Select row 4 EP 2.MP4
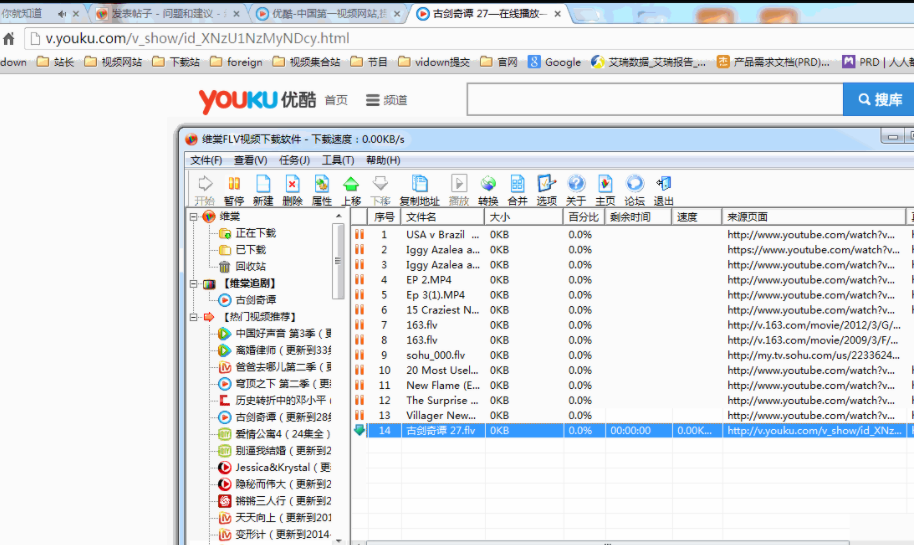Image resolution: width=914 pixels, height=545 pixels. pyautogui.click(x=630, y=280)
